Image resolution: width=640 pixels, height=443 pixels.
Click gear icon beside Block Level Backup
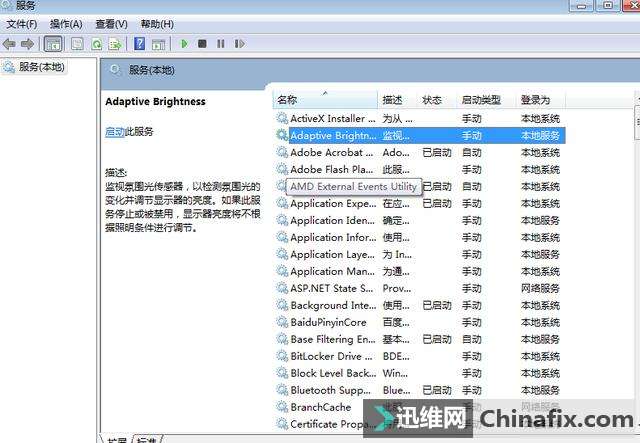point(282,373)
